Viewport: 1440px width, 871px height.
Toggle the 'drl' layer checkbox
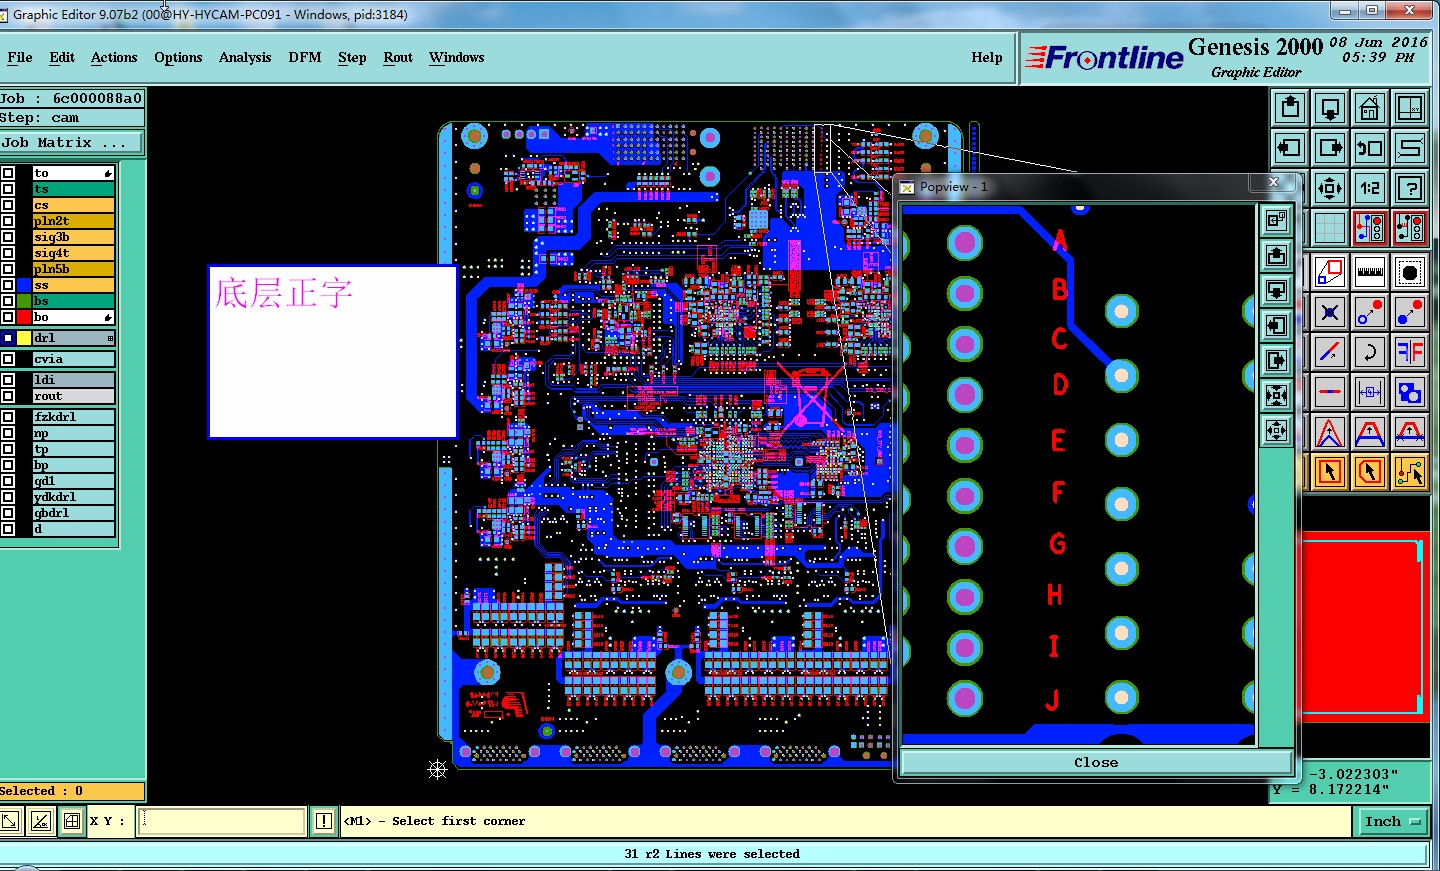point(8,338)
